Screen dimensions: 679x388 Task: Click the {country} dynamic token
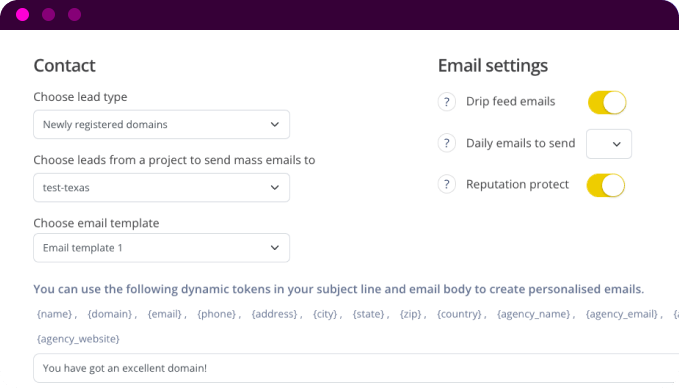pyautogui.click(x=459, y=314)
